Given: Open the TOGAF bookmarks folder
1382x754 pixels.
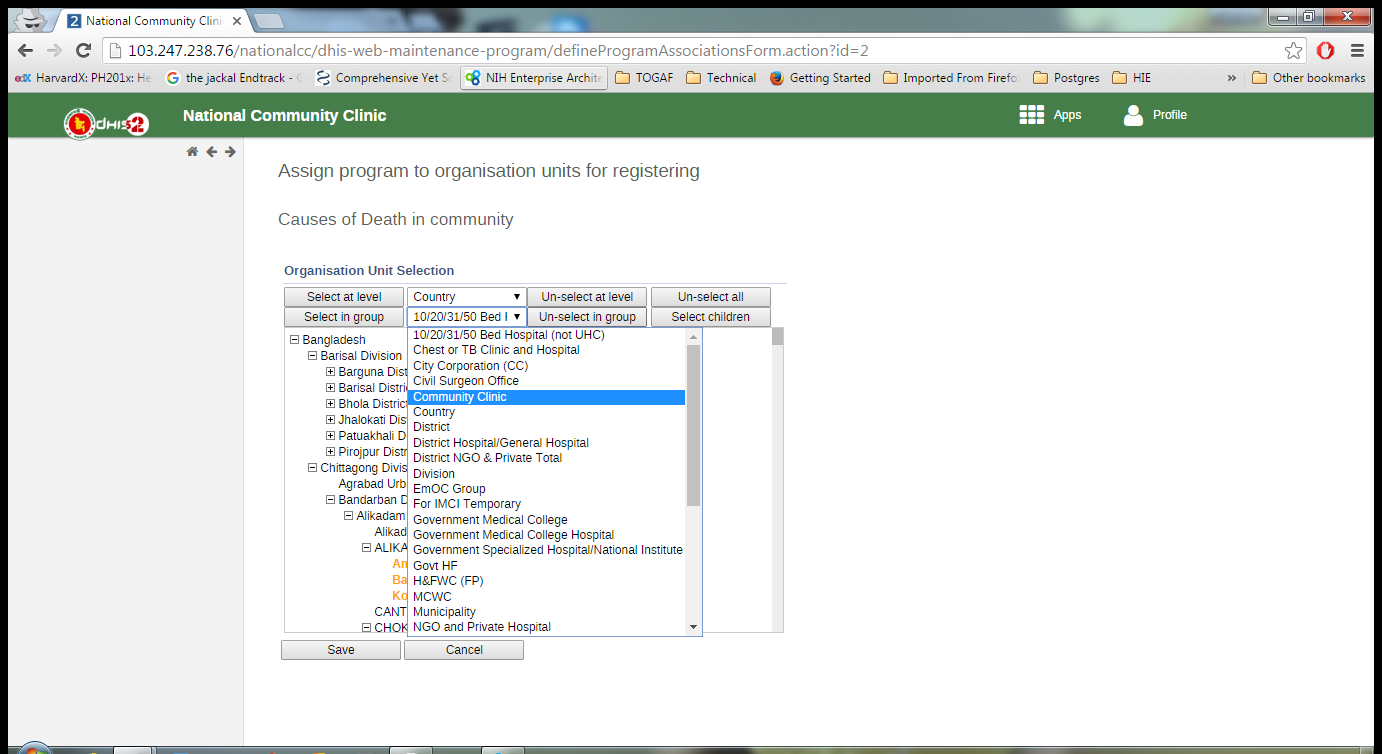Looking at the screenshot, I should (646, 78).
